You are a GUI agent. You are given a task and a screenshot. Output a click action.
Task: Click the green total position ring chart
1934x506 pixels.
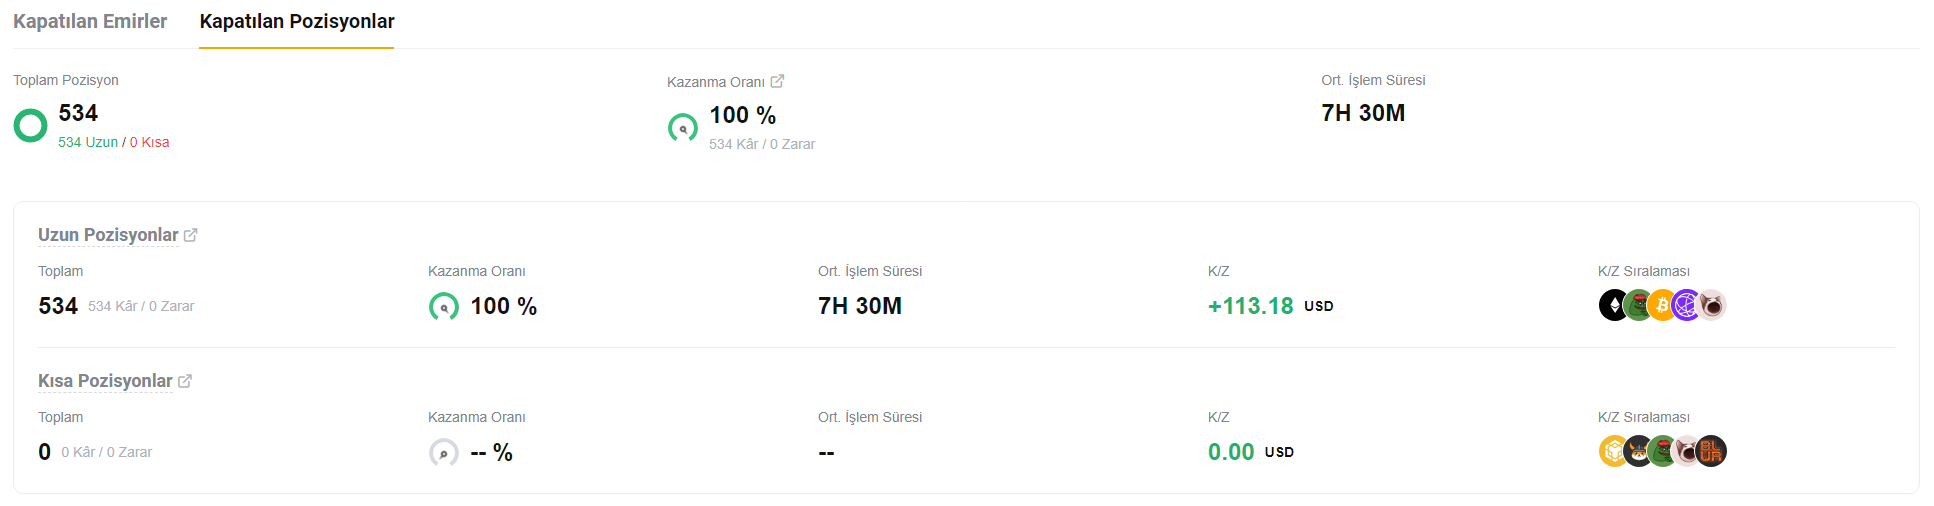30,126
